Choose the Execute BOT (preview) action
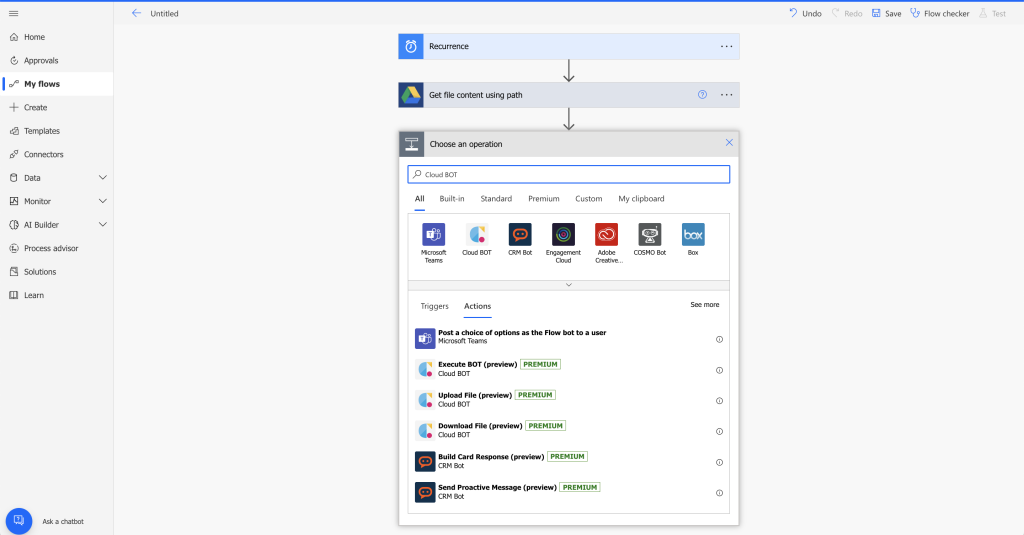 click(x=569, y=369)
